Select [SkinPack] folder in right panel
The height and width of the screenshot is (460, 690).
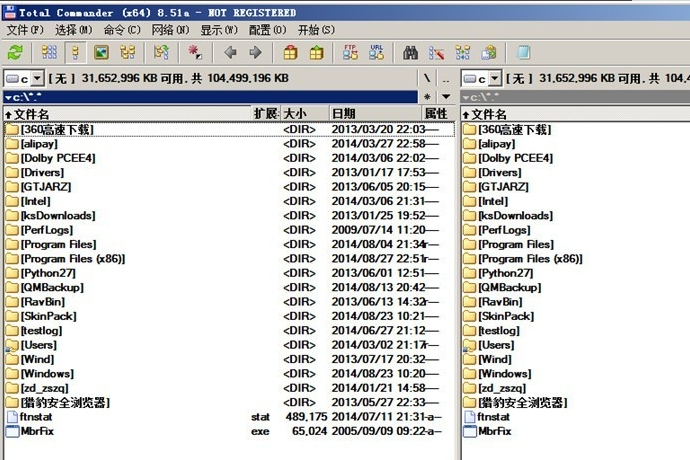tap(576, 316)
